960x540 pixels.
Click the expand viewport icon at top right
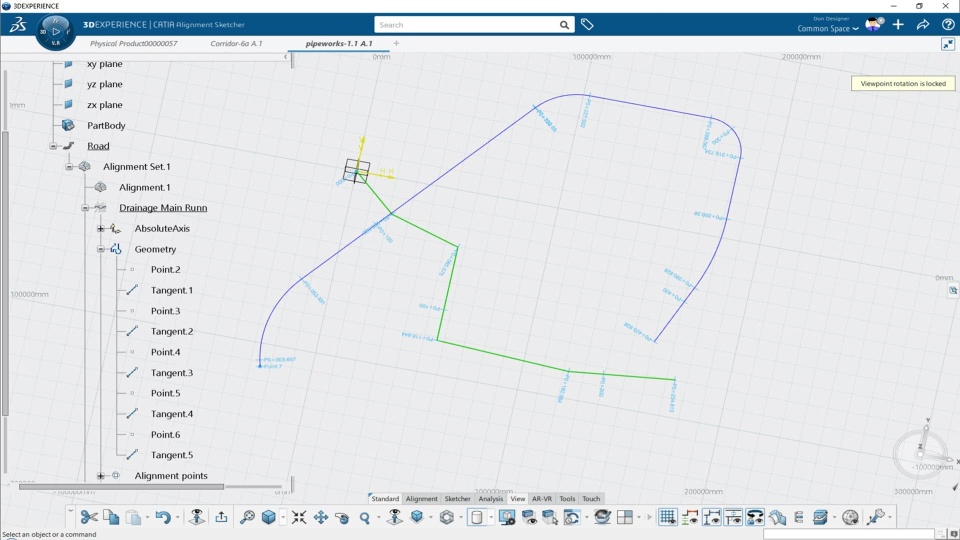[x=948, y=44]
